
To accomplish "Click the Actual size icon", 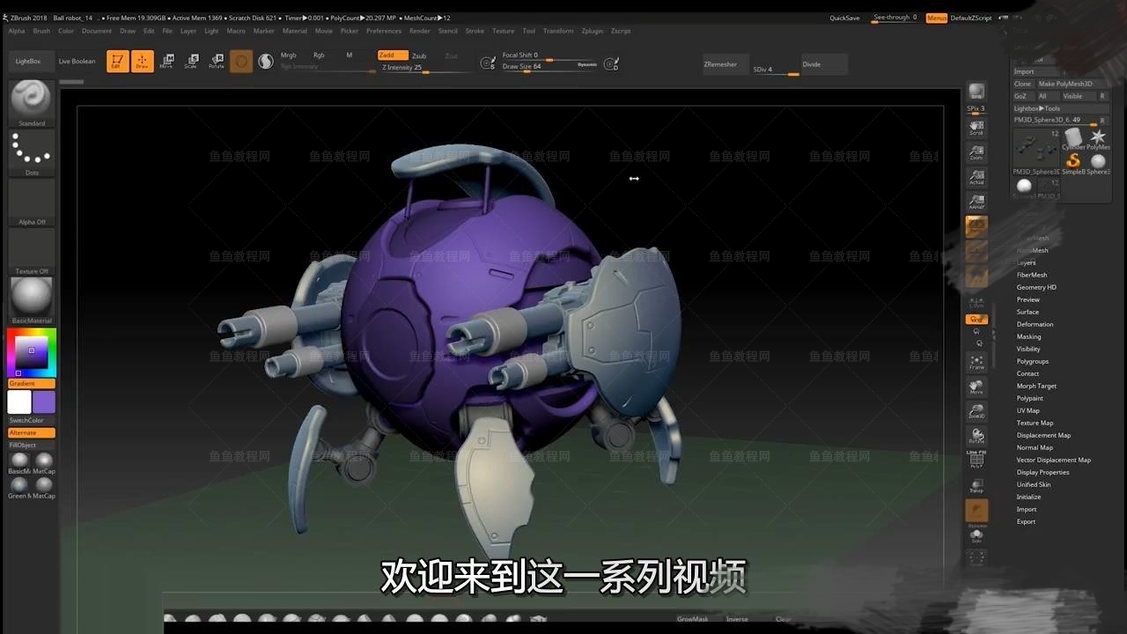I will [976, 177].
